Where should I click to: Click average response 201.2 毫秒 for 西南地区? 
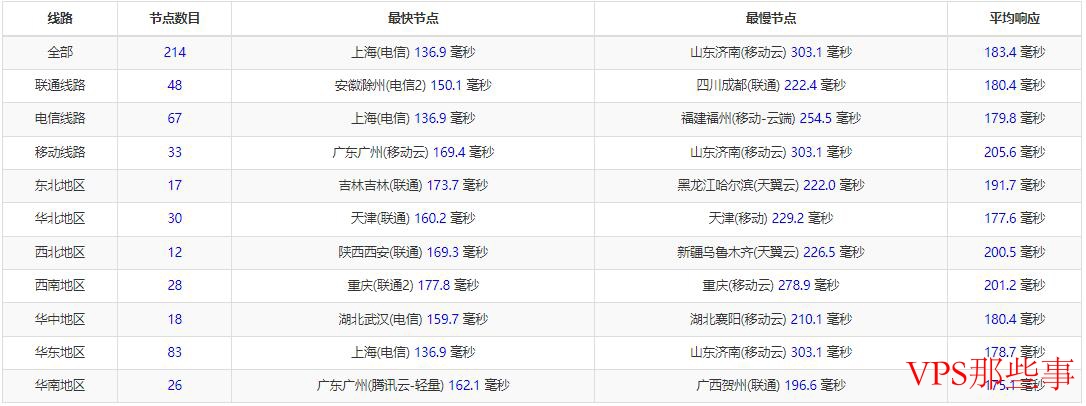[x=1015, y=285]
